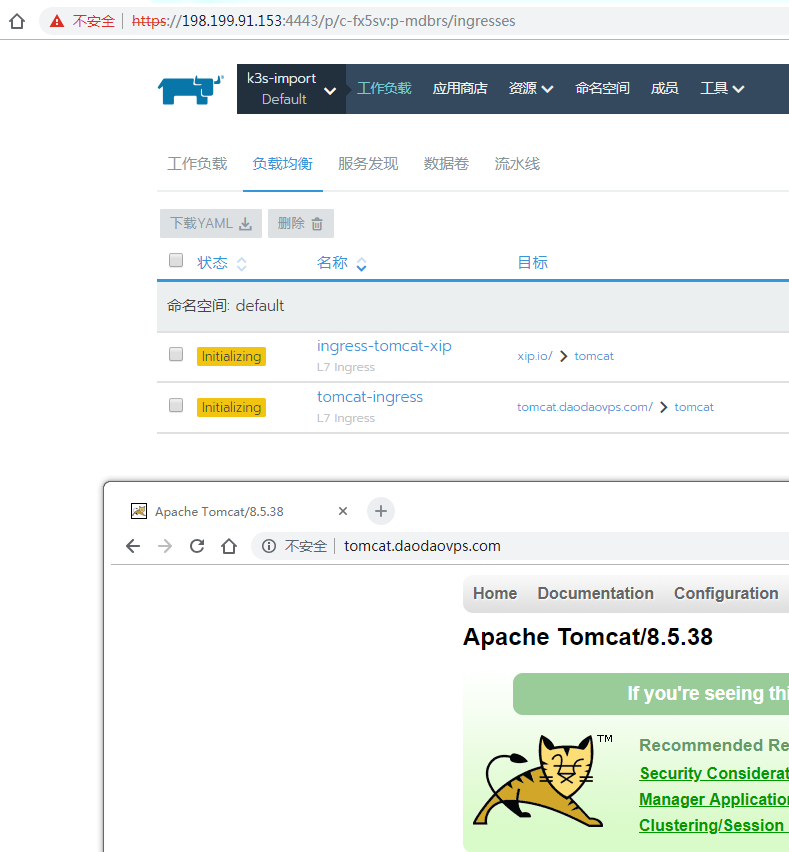Open a new tab with the plus button
Viewport: 789px width, 852px height.
pos(381,511)
